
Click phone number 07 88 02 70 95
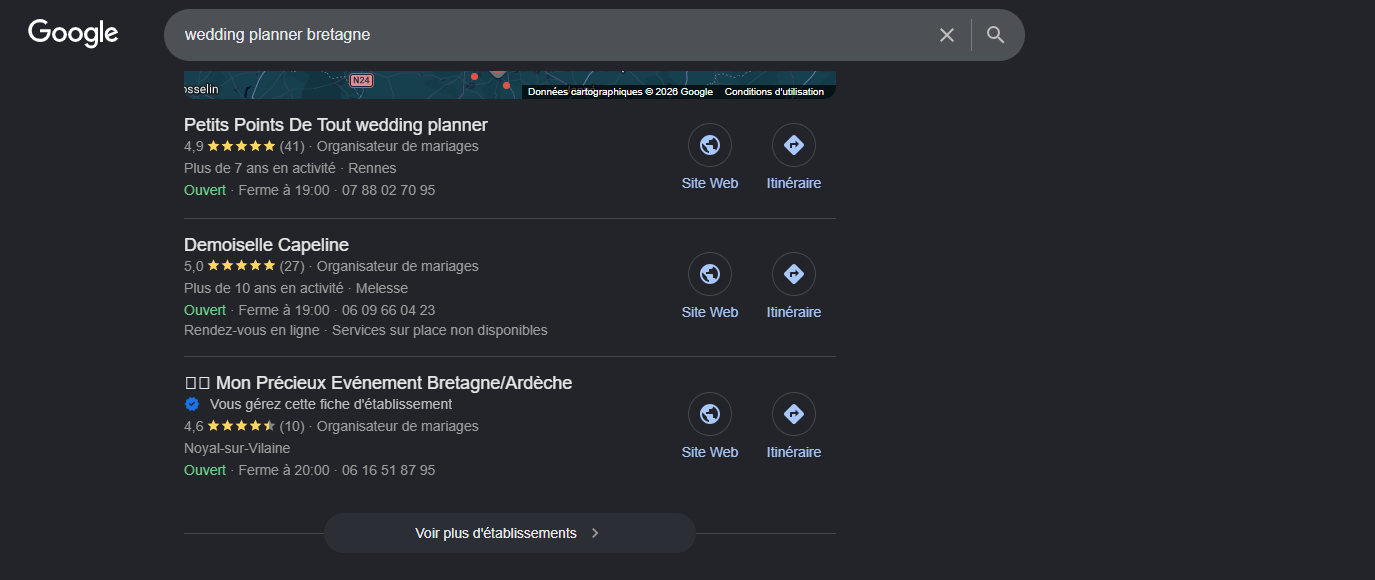(388, 190)
